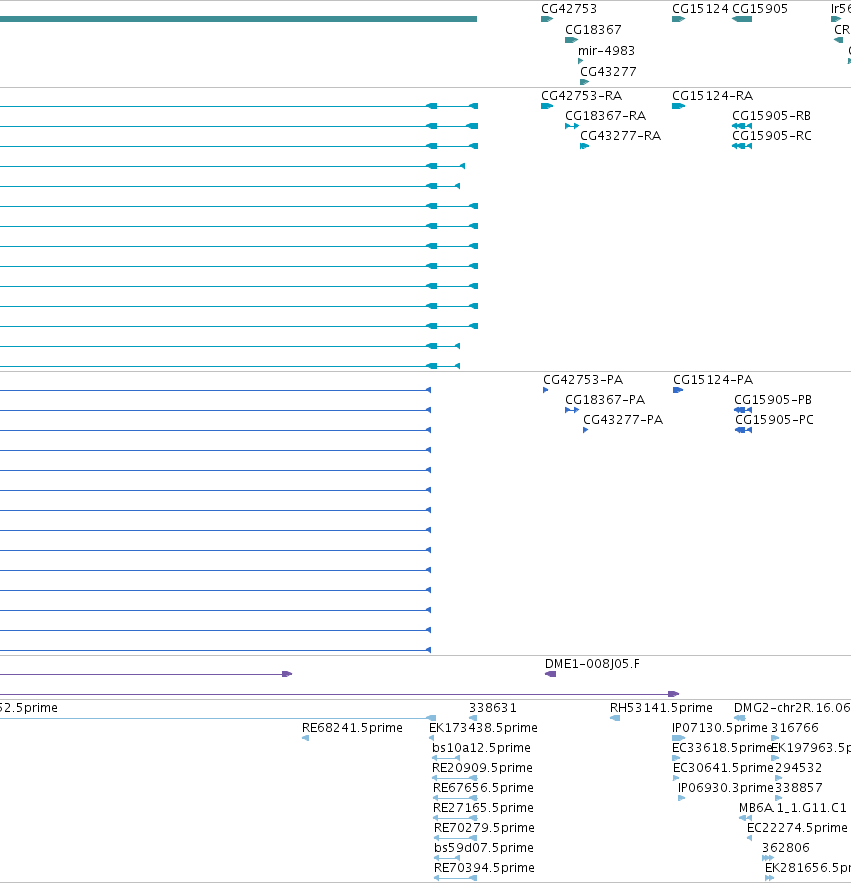Select the CG15124-RA transcript label

click(x=712, y=96)
